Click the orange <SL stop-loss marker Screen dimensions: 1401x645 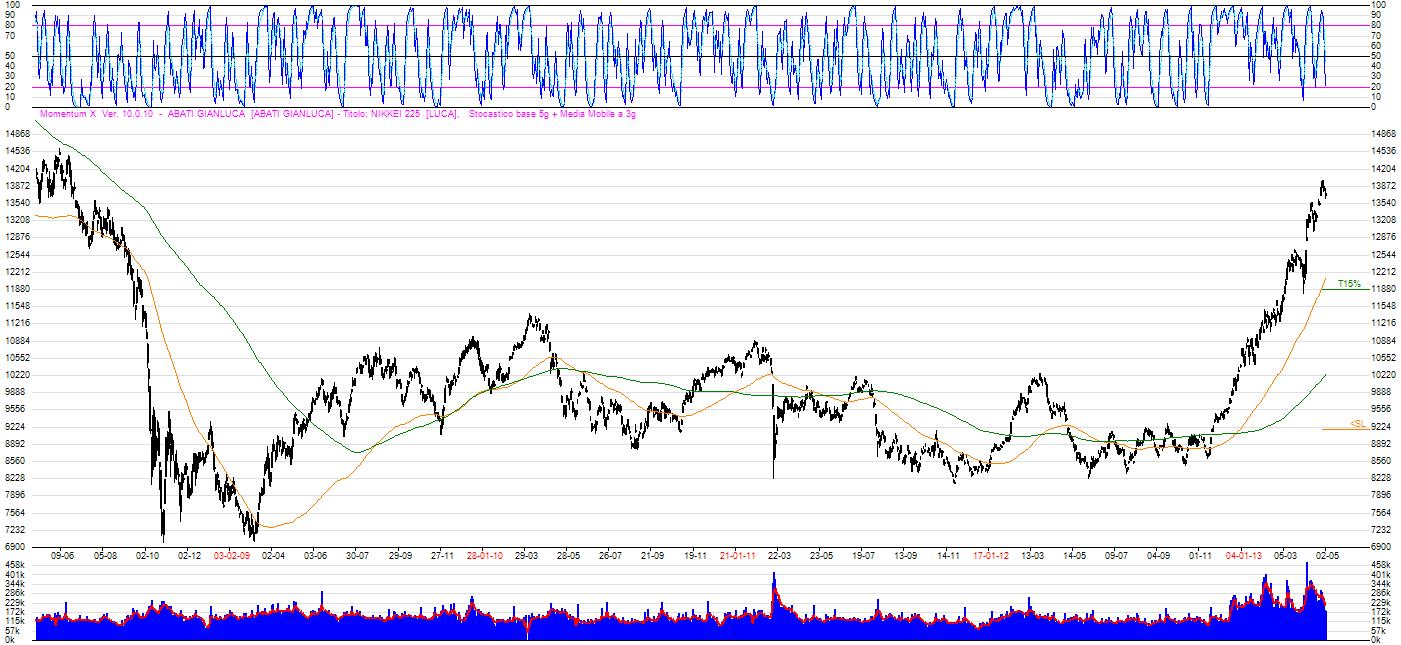pos(1358,424)
